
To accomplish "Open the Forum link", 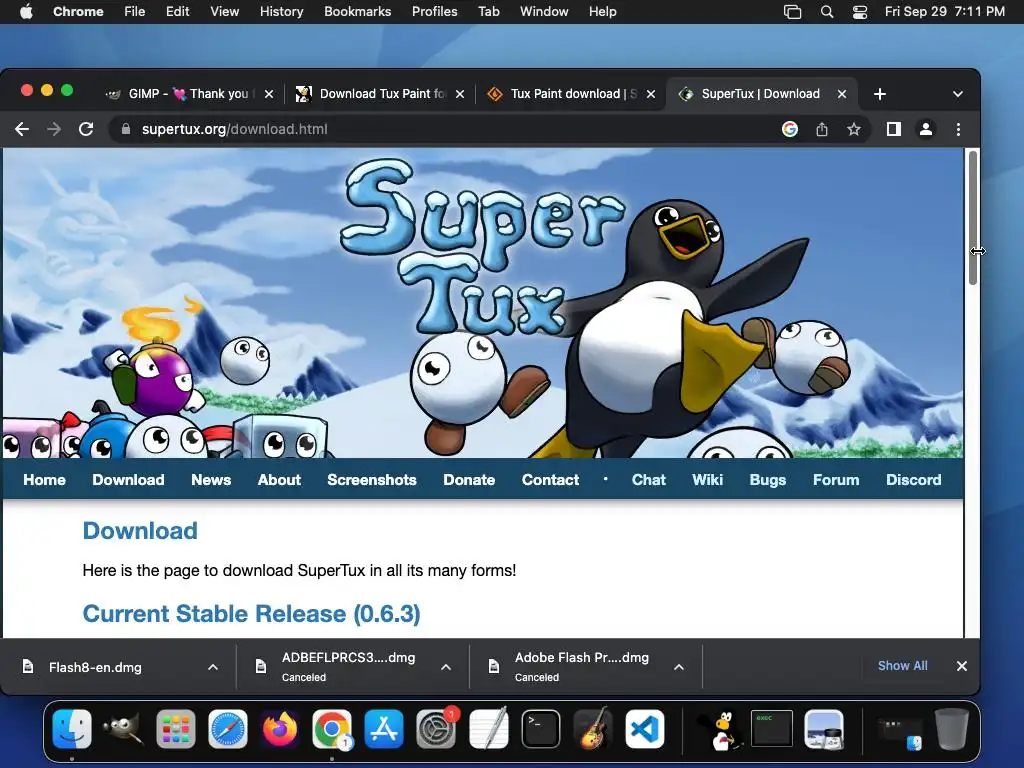I will pyautogui.click(x=836, y=480).
